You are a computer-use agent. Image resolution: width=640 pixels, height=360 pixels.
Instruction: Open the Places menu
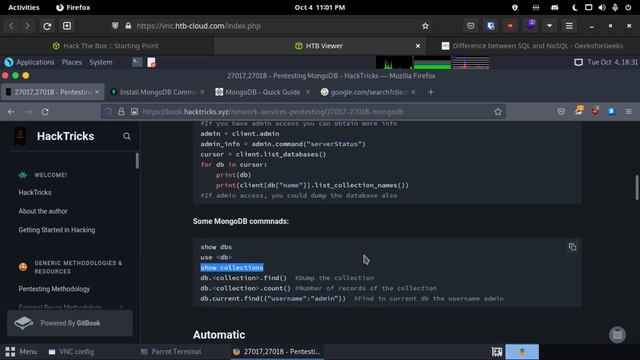tap(71, 62)
